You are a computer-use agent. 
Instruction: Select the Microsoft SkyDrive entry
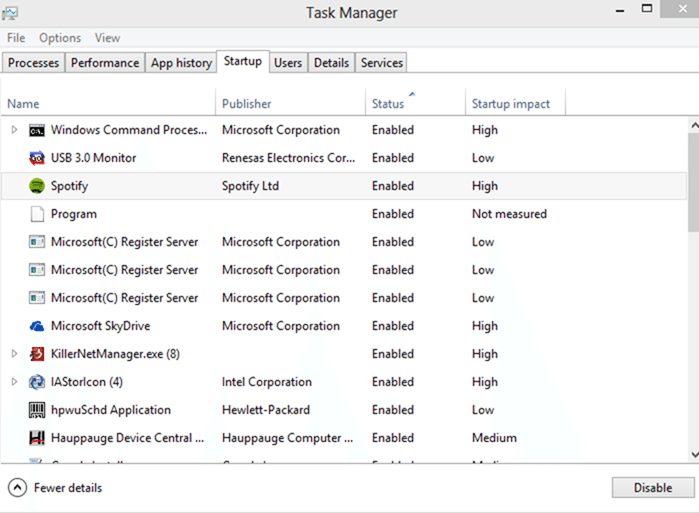(x=101, y=326)
